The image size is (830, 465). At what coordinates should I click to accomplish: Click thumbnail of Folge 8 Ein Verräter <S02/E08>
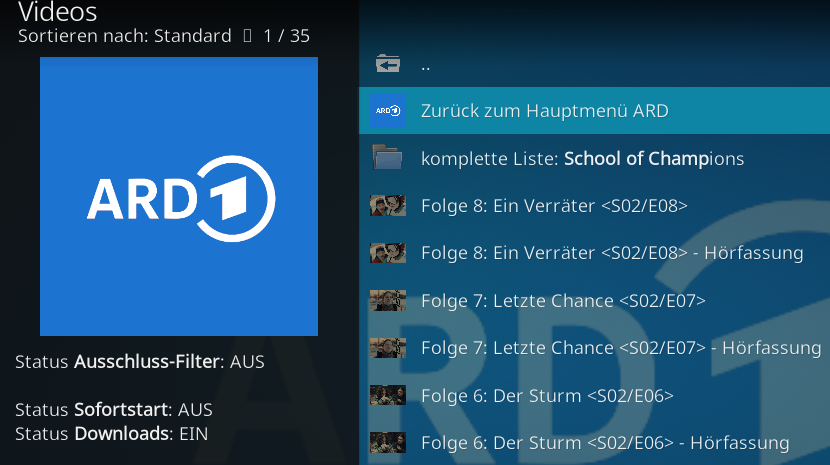(x=387, y=205)
